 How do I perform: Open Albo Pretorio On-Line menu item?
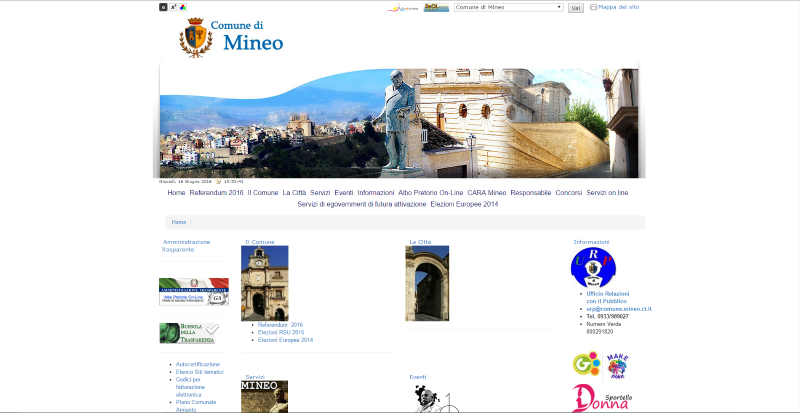(431, 193)
